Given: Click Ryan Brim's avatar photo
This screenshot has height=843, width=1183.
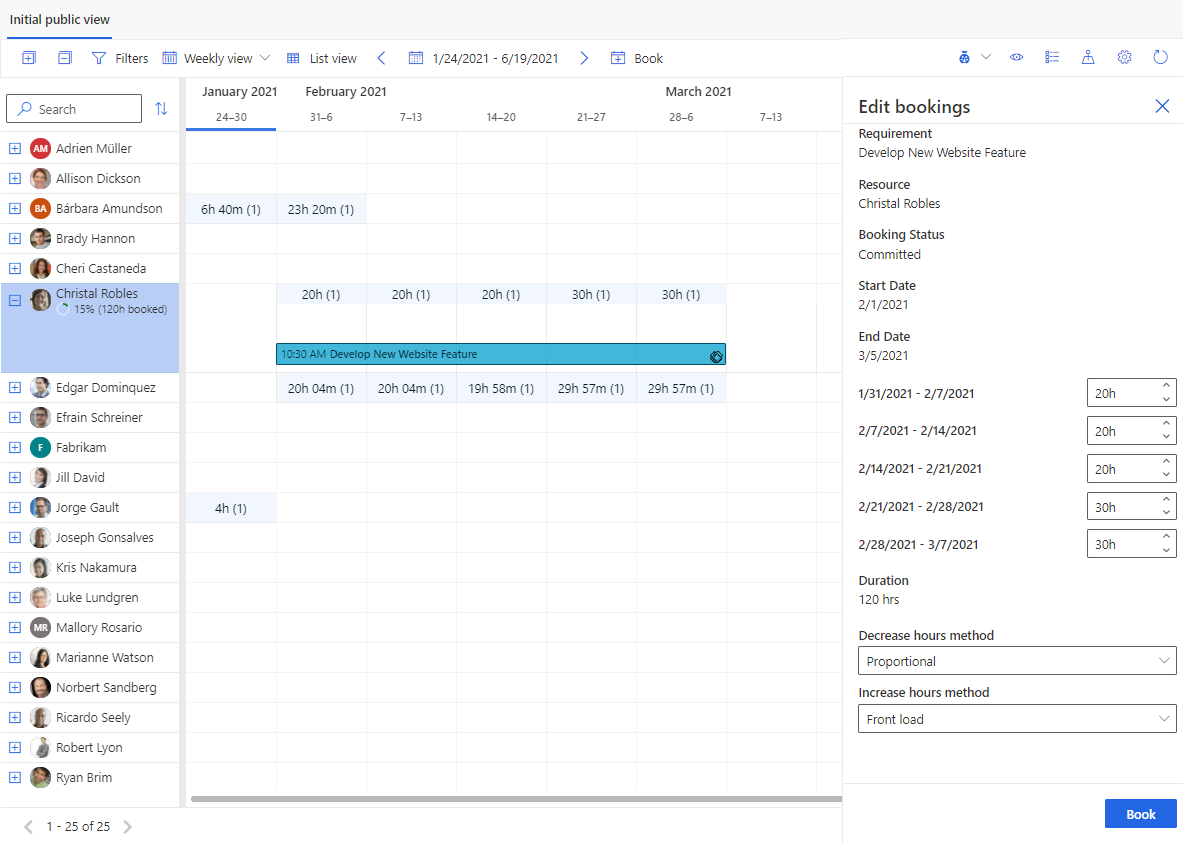Looking at the screenshot, I should pos(40,777).
